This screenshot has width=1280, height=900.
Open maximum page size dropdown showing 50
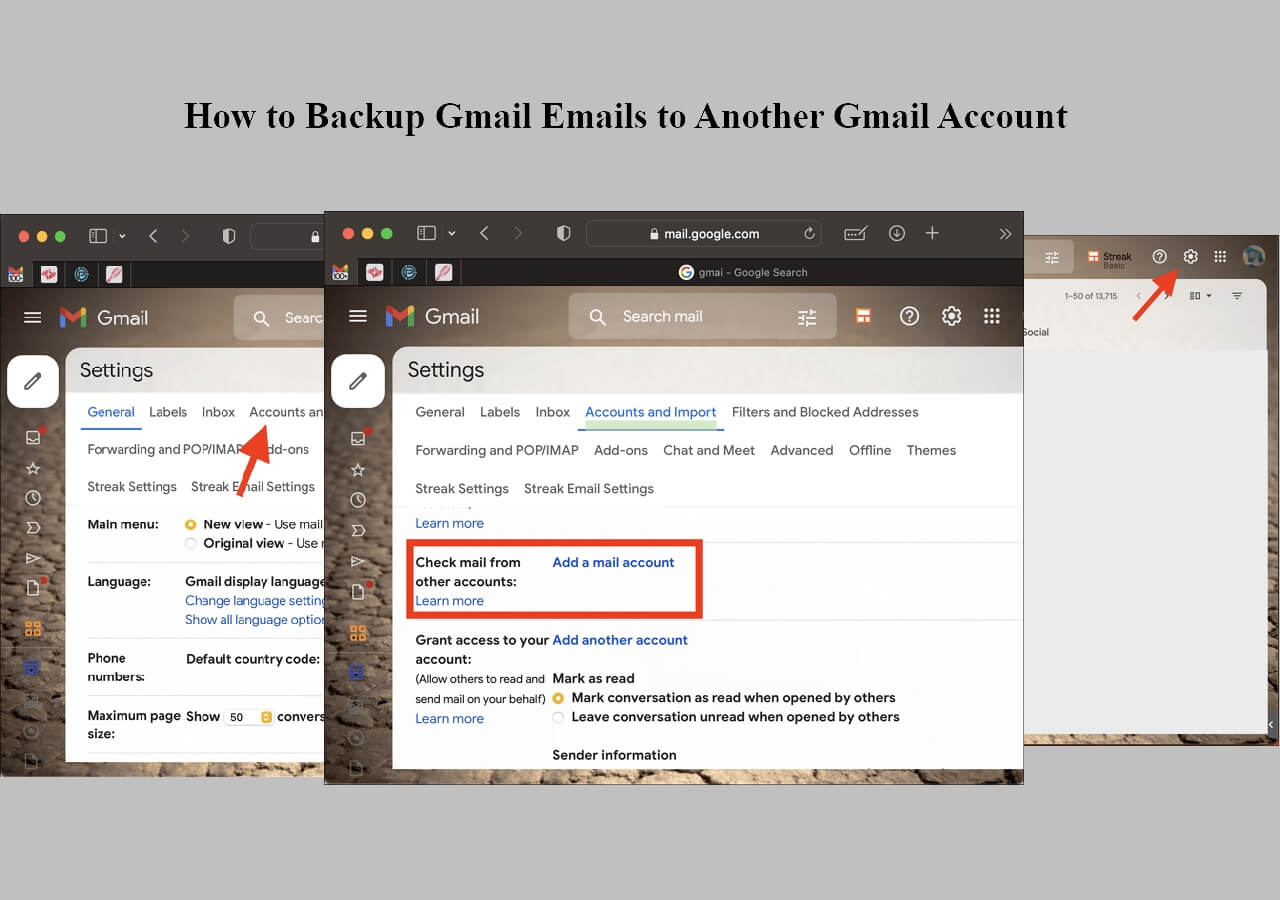tap(249, 717)
